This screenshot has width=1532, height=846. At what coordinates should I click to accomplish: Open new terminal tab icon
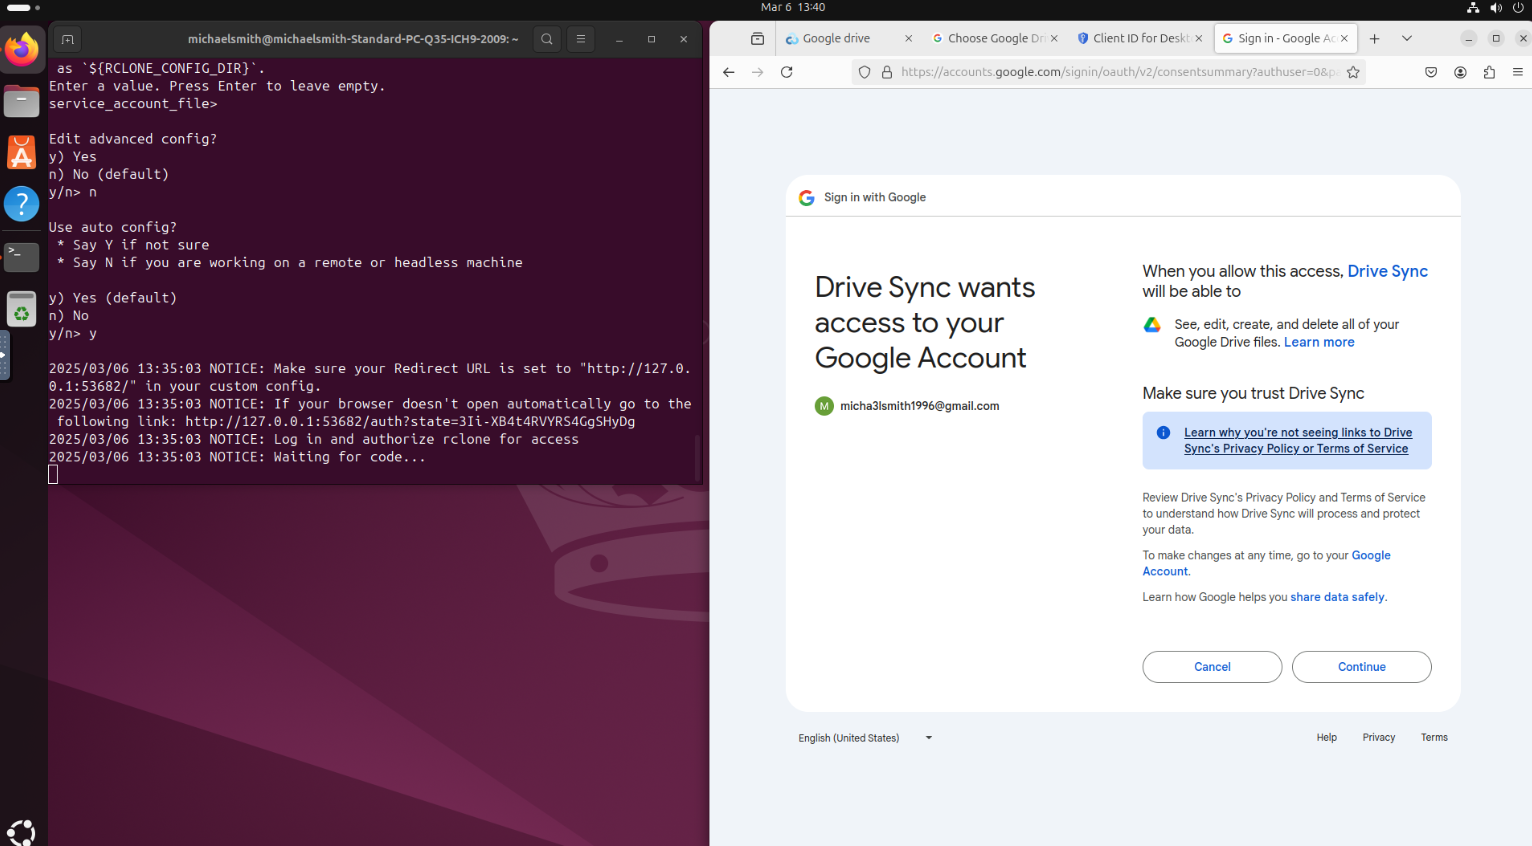click(68, 39)
